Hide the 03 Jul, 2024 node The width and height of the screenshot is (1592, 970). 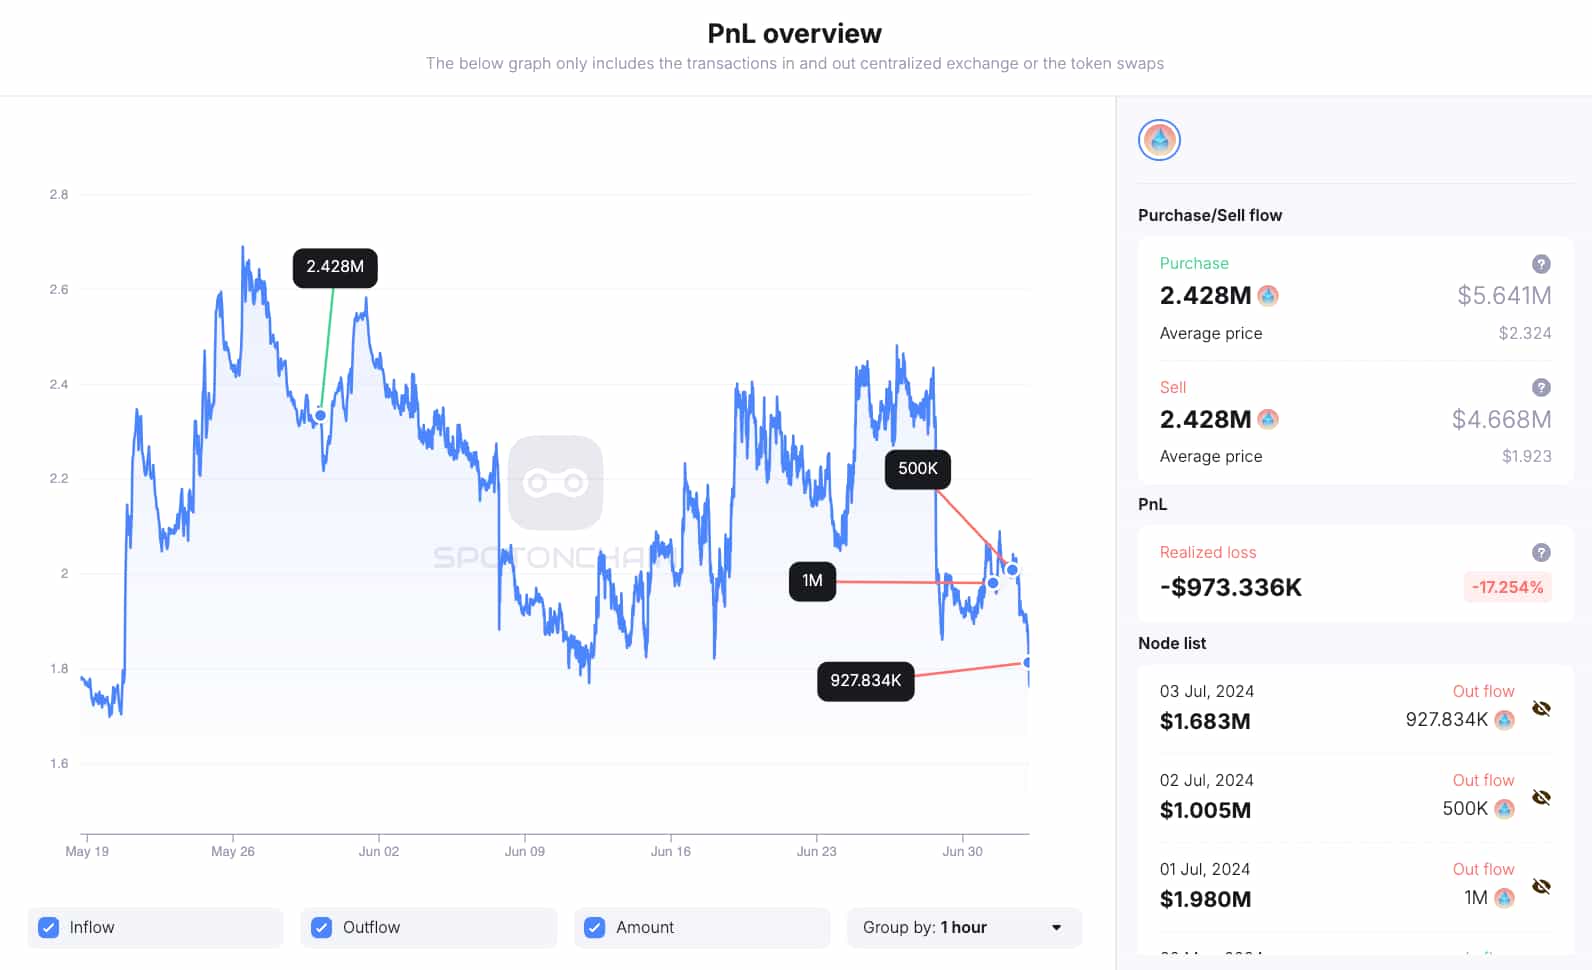point(1541,709)
